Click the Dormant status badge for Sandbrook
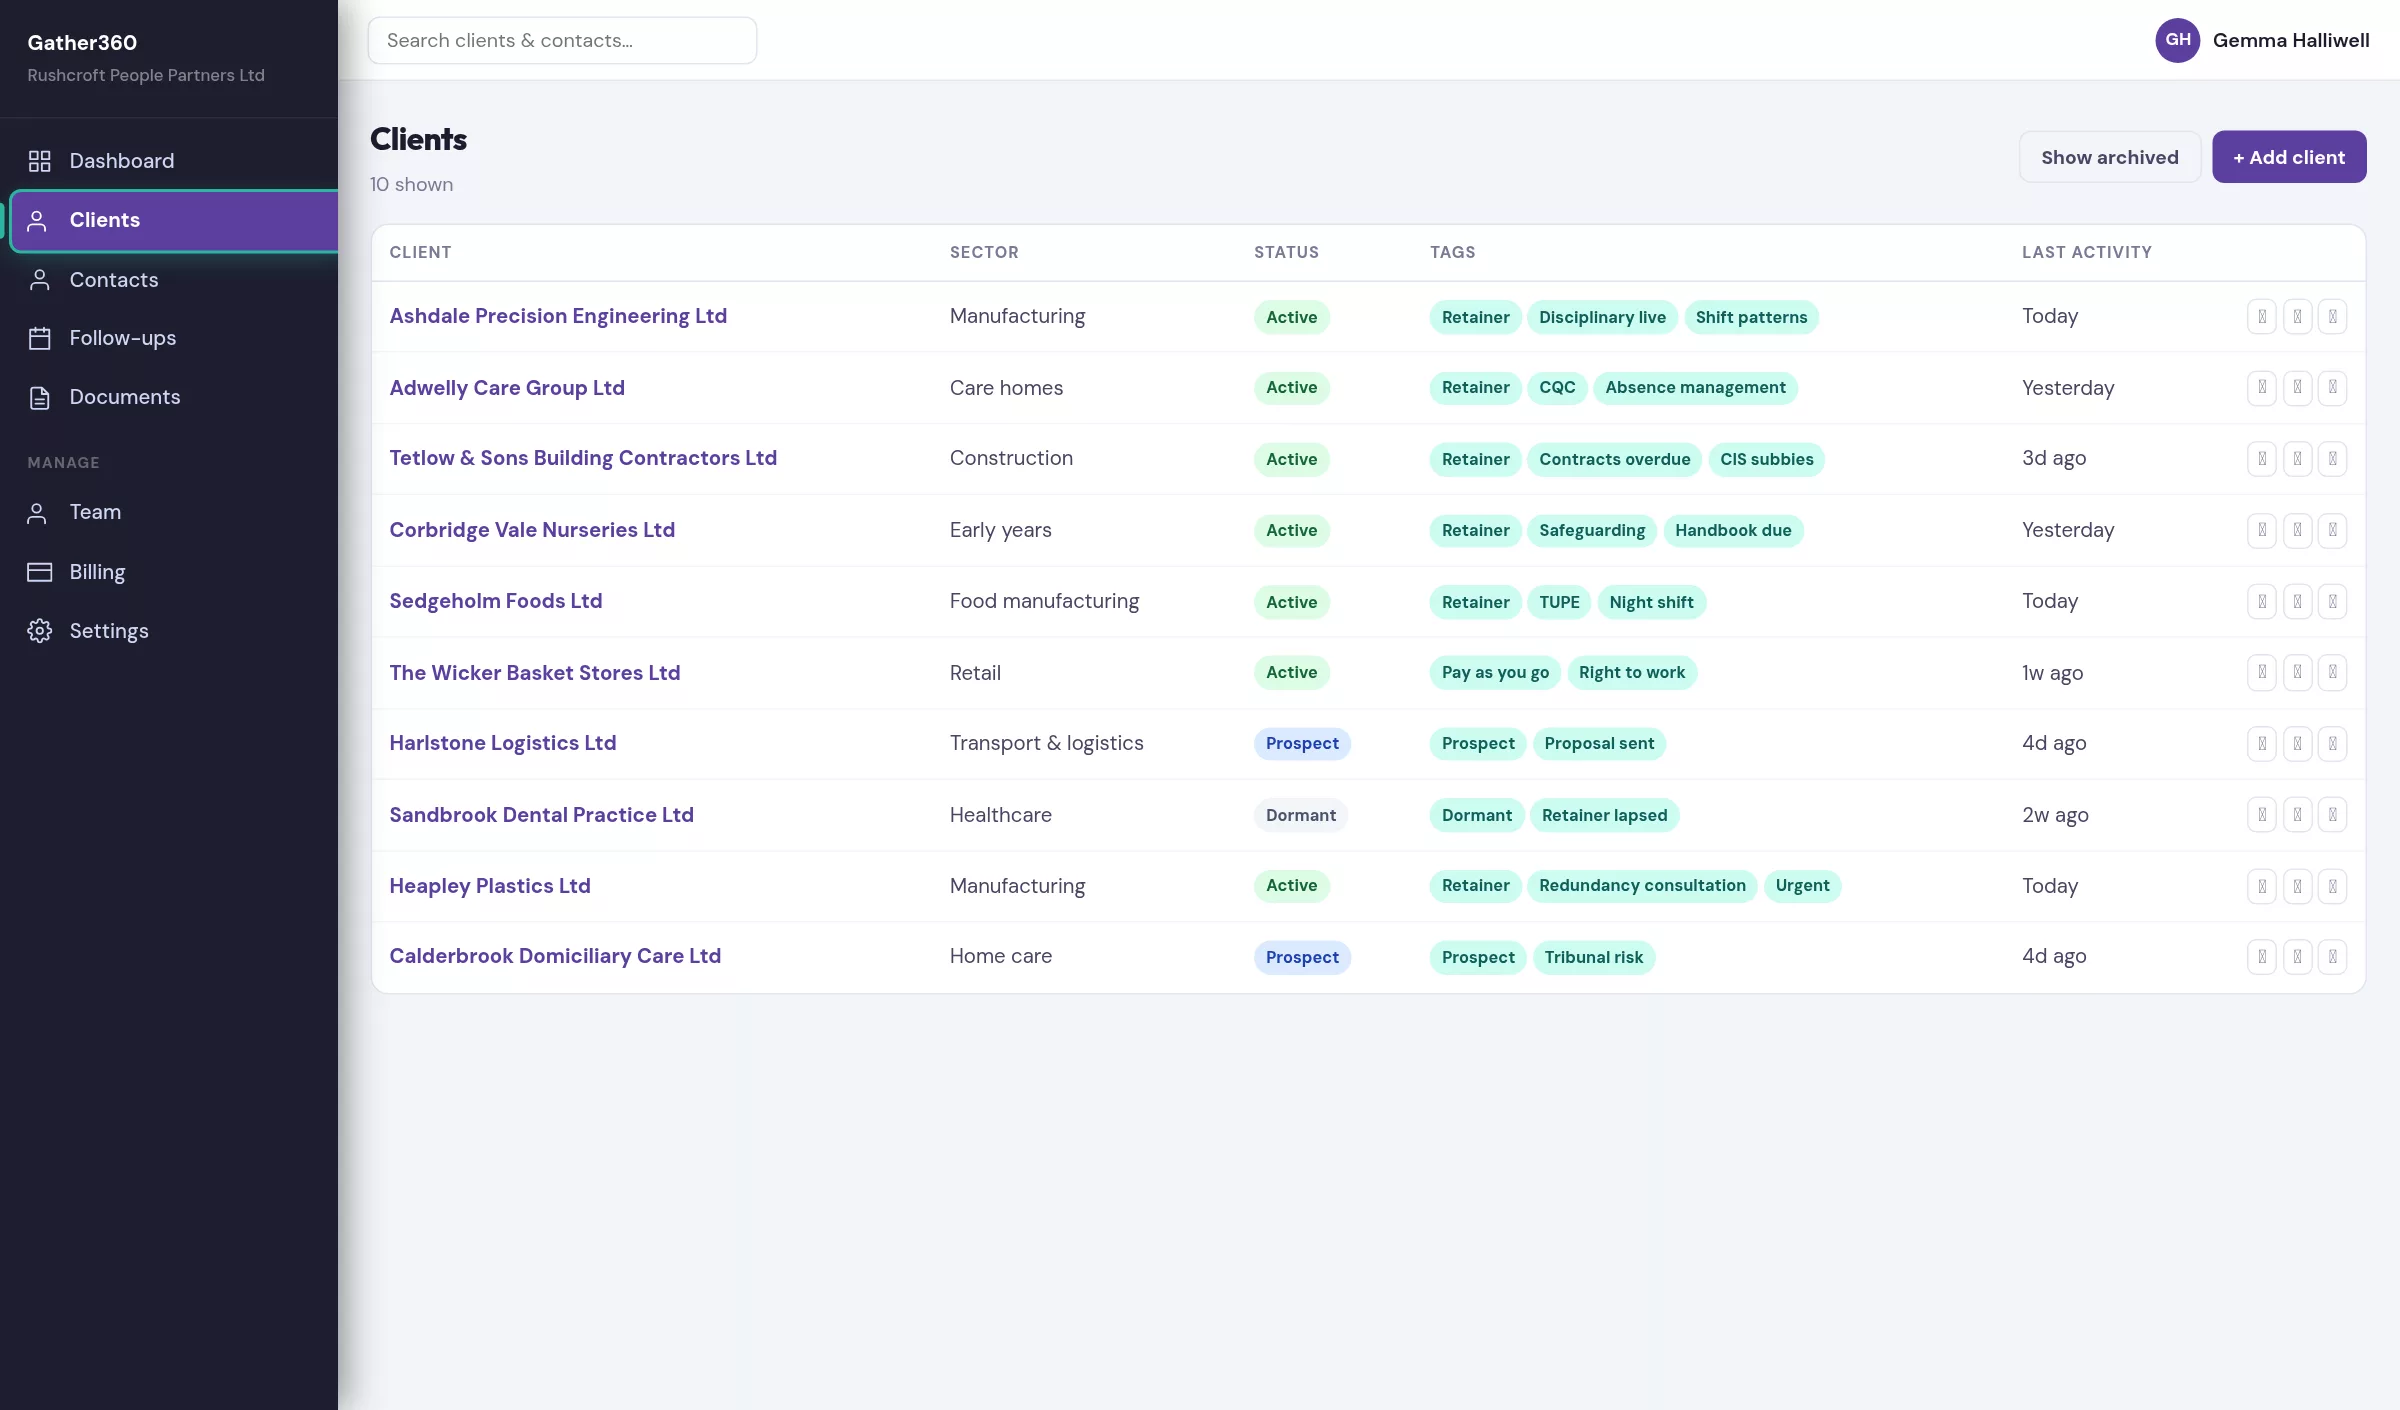The height and width of the screenshot is (1410, 2400). coord(1301,815)
